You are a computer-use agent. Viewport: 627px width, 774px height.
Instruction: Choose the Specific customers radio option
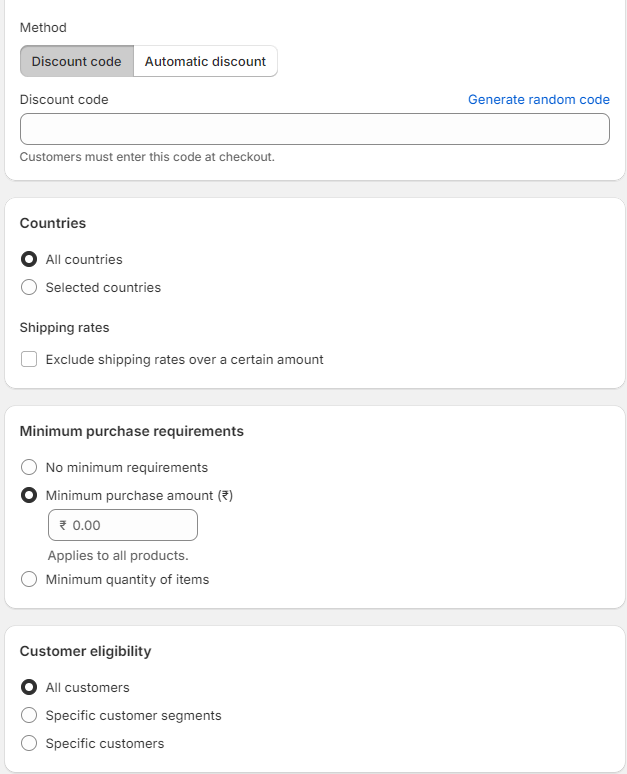click(29, 743)
